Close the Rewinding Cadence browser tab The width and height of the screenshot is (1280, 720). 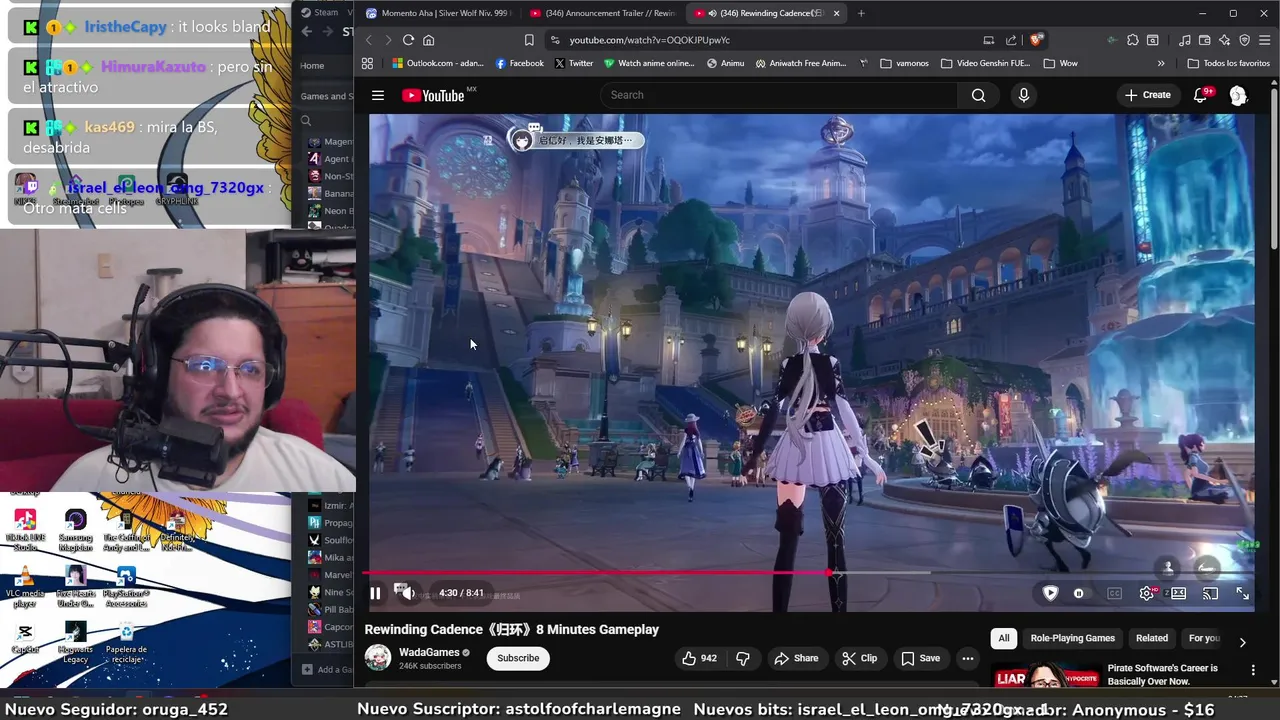(836, 13)
